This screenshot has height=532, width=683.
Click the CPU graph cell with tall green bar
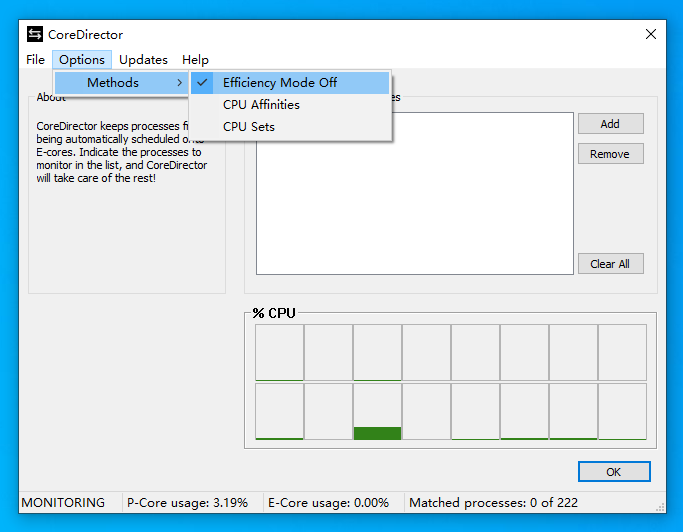[377, 412]
